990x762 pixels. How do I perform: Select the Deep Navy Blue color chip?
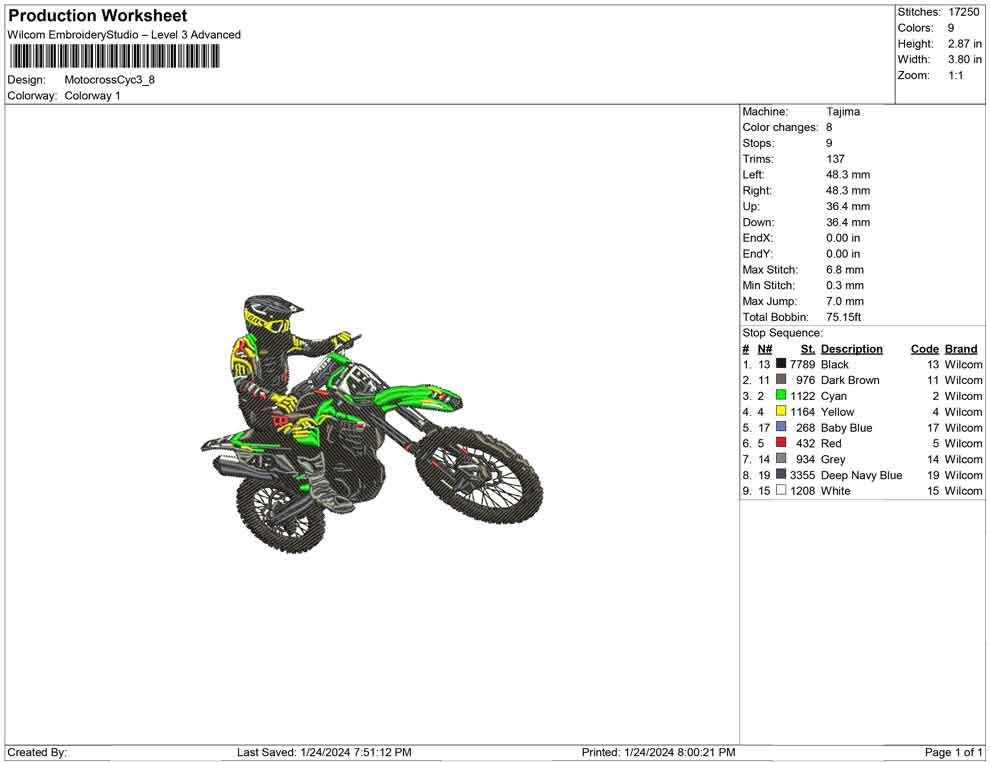coord(781,475)
